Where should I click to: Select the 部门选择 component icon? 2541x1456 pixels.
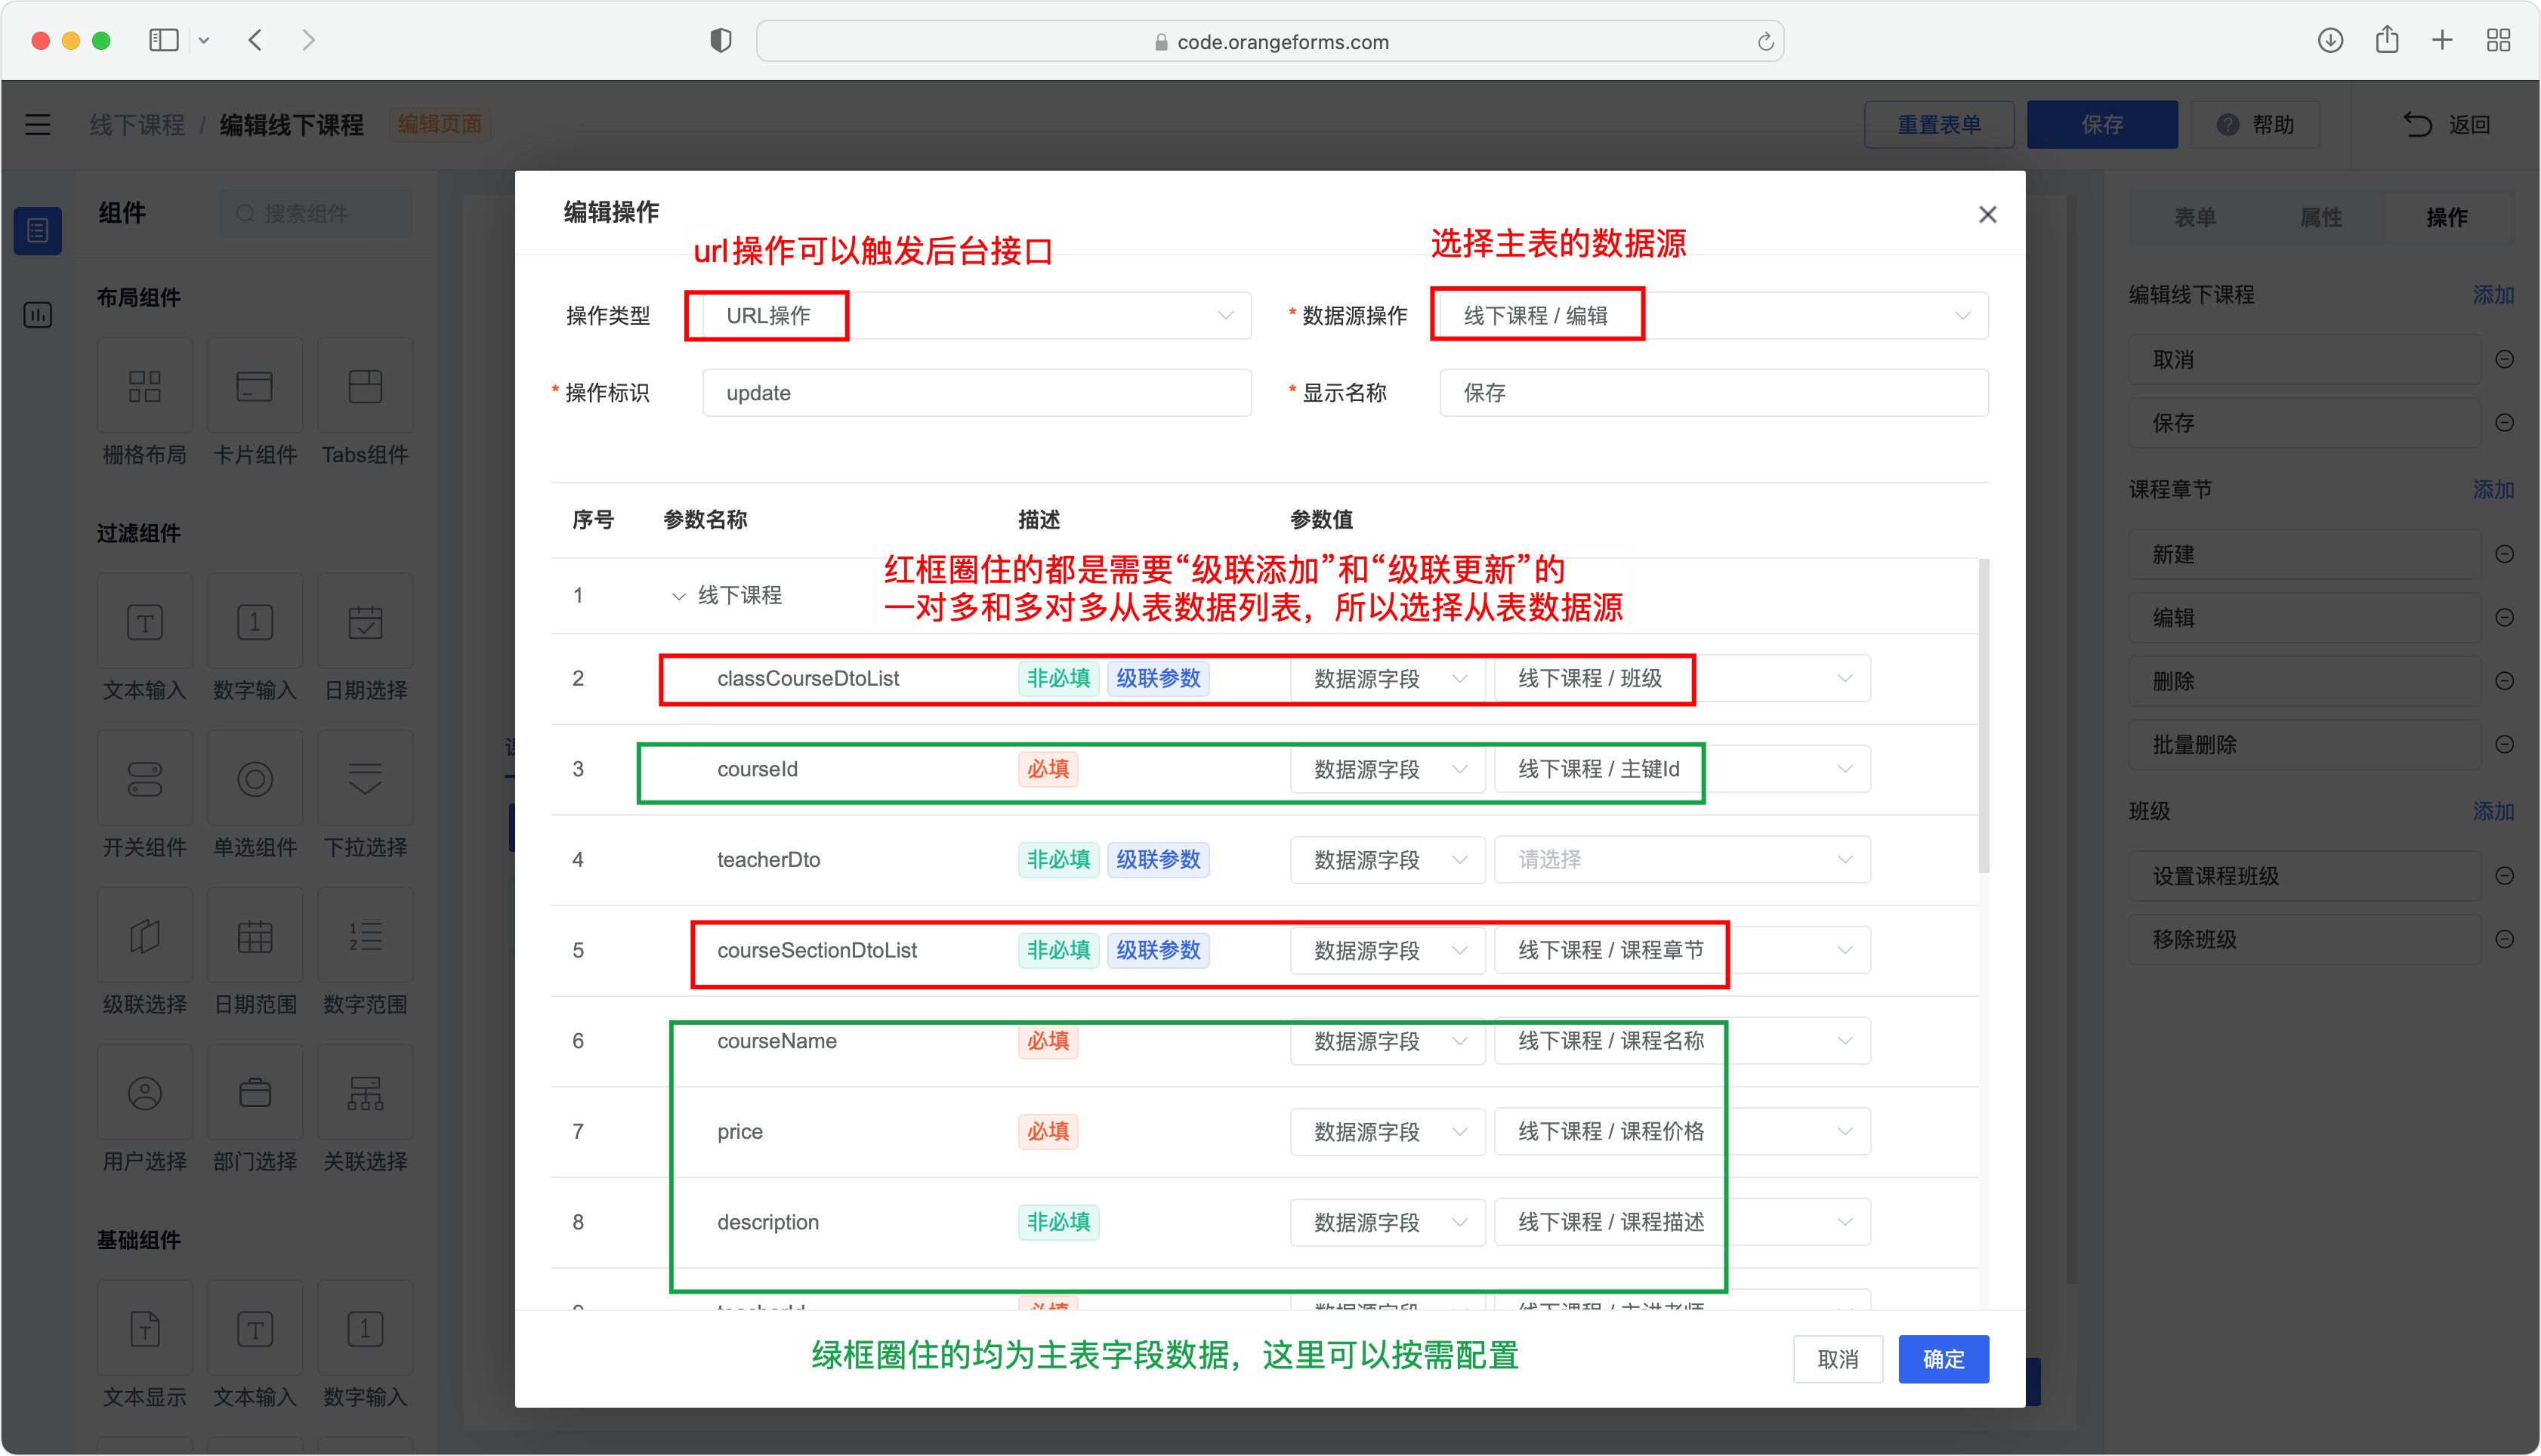(x=255, y=1094)
